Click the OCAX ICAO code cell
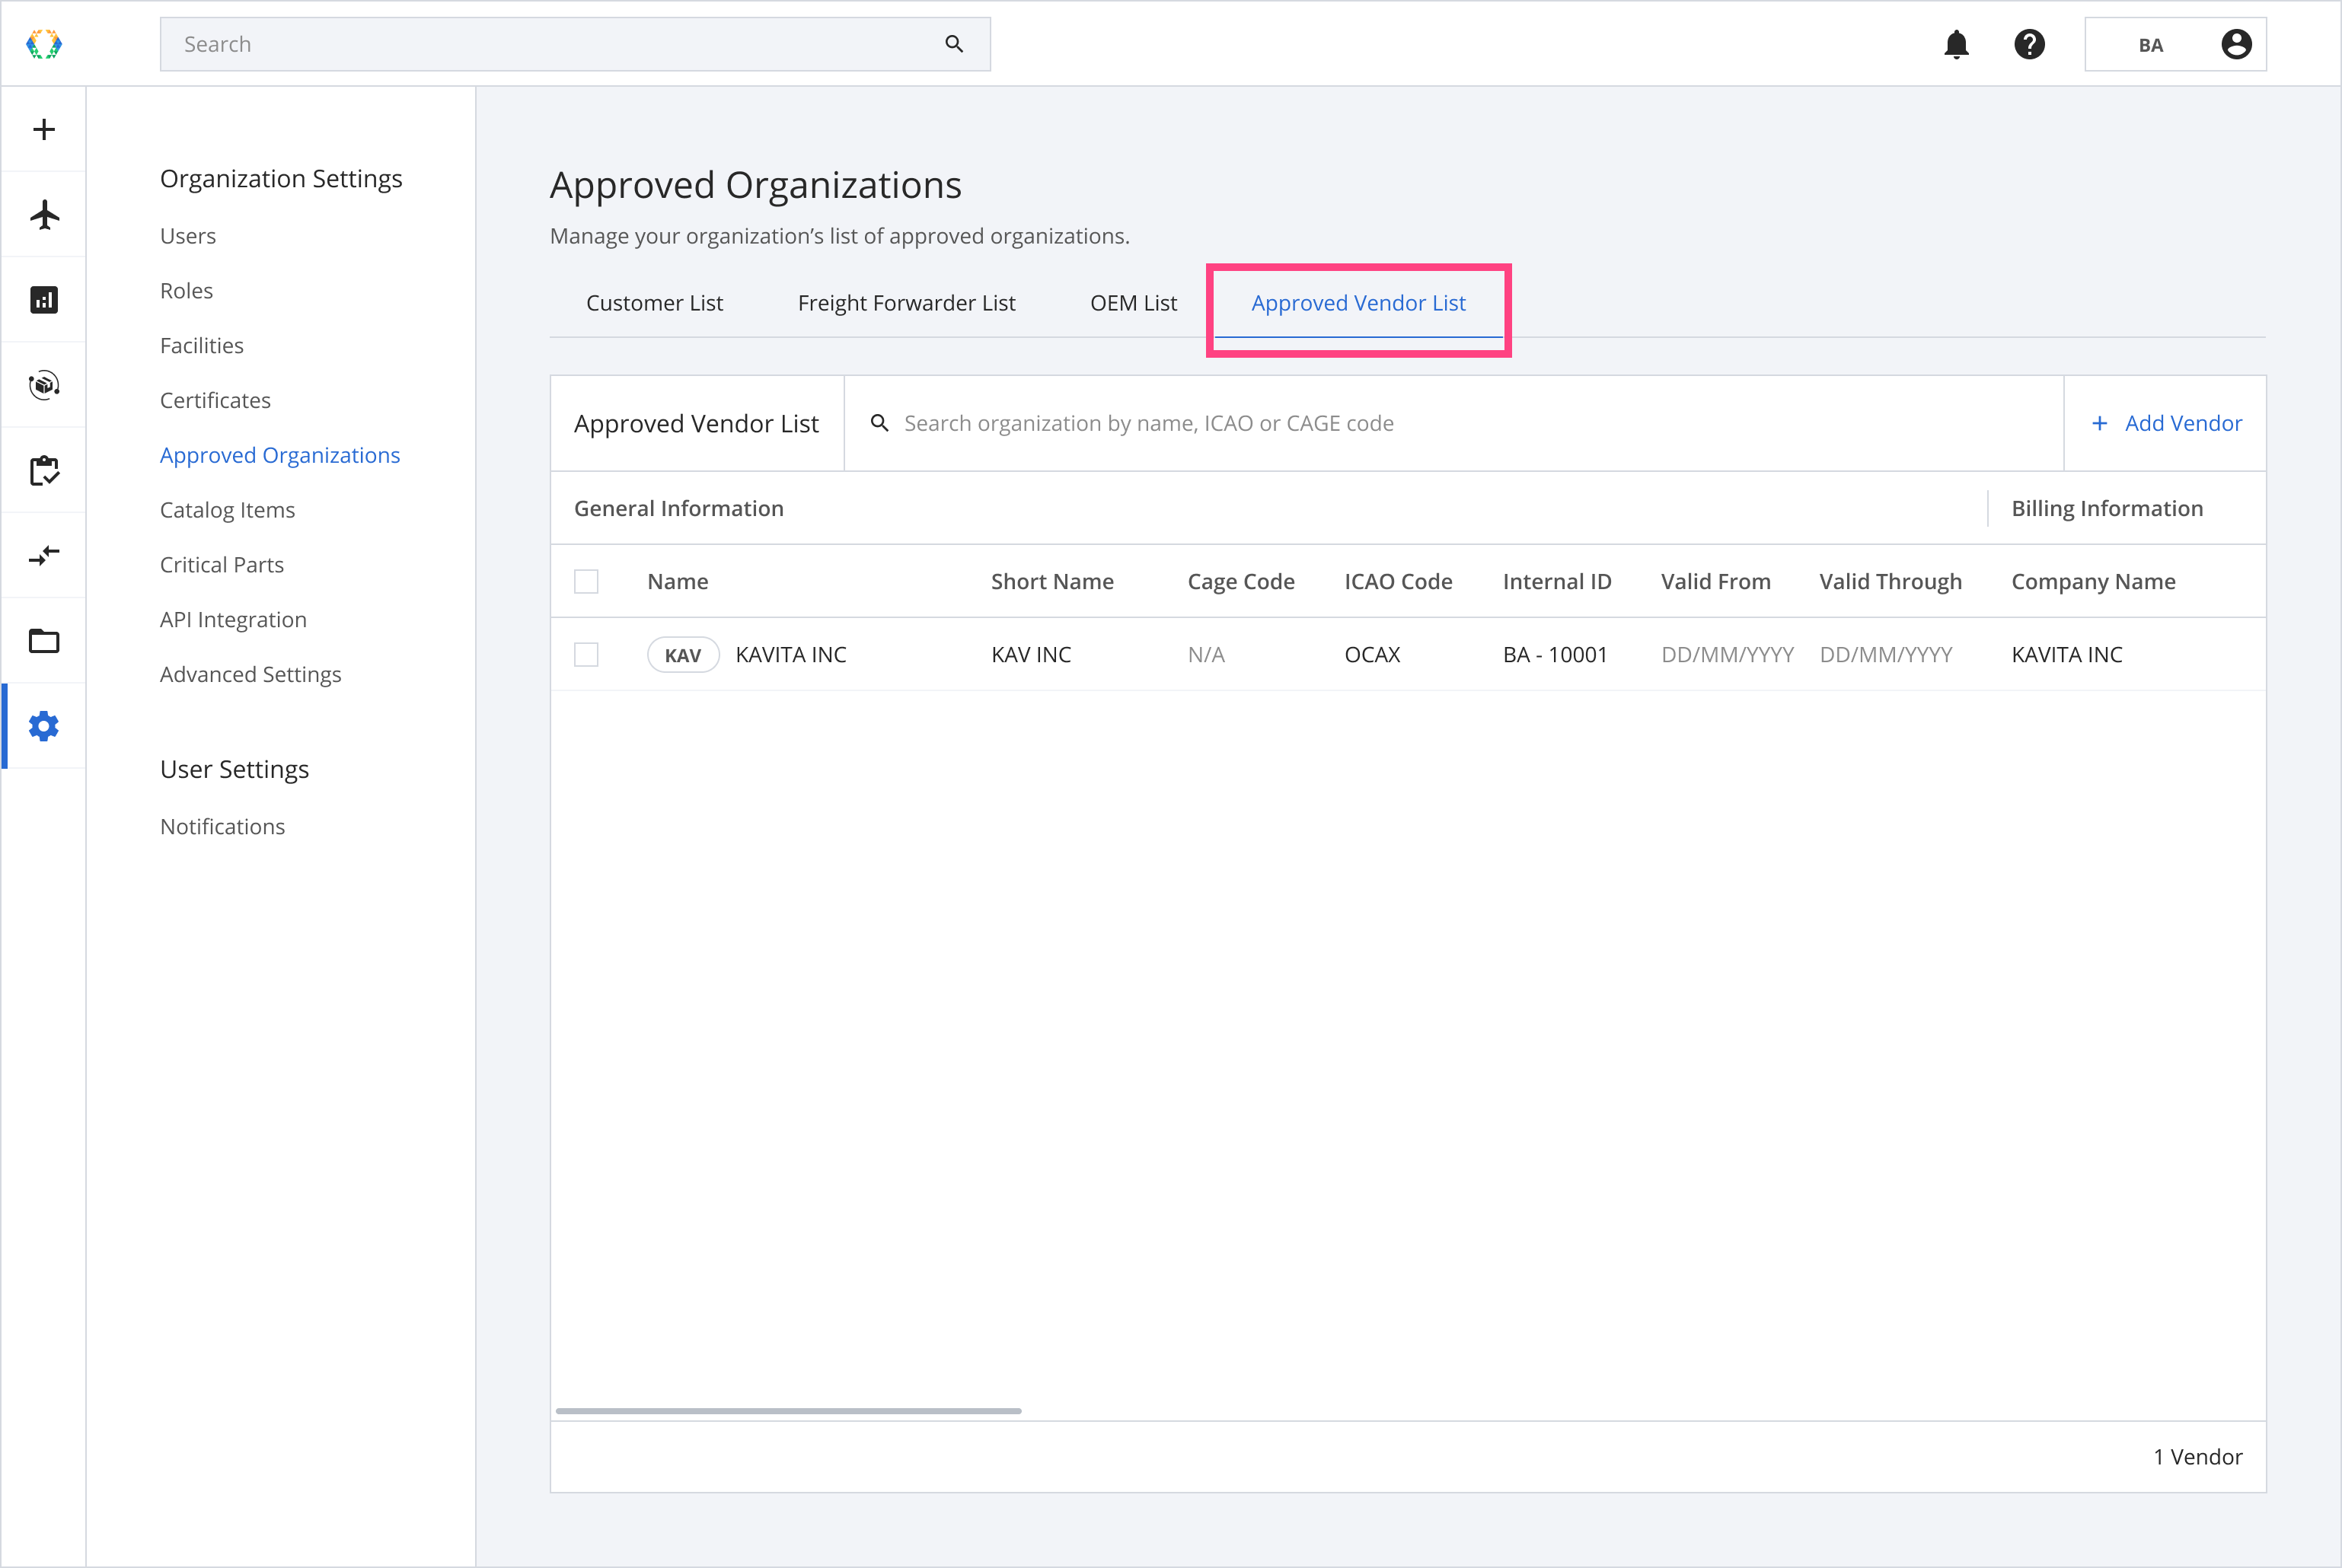2342x1568 pixels. (x=1372, y=655)
